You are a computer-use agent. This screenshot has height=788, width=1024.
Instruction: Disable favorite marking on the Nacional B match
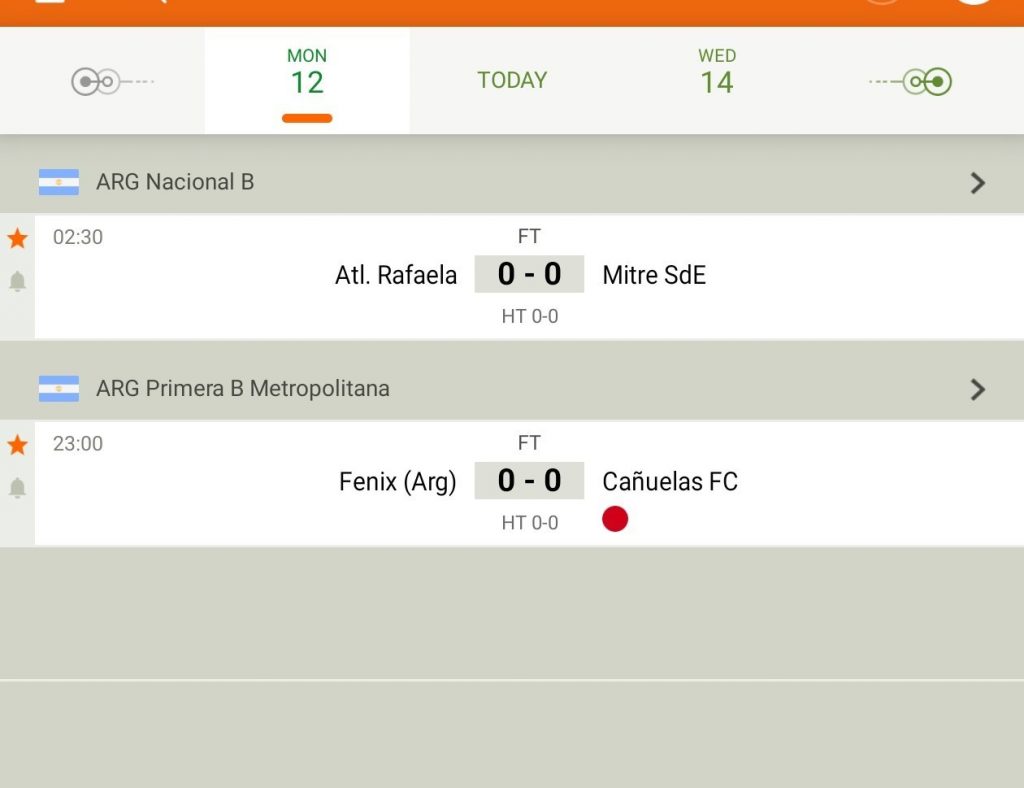[x=18, y=237]
